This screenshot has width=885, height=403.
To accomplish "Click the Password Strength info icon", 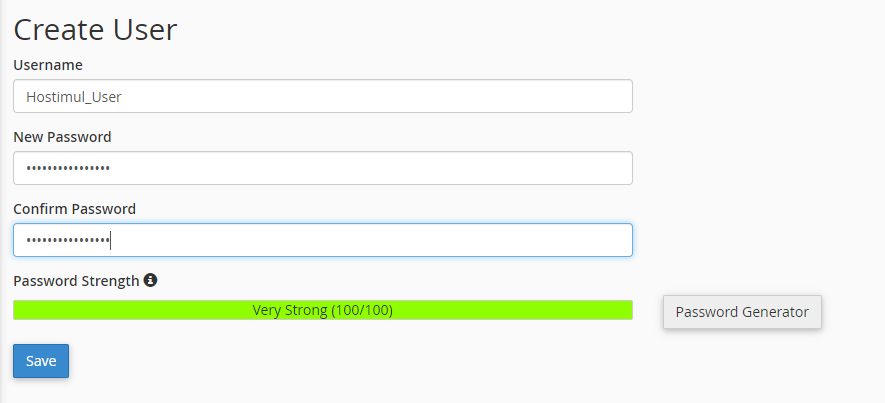I will (150, 281).
